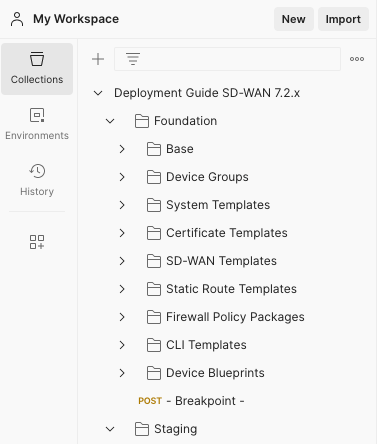The image size is (377, 444).
Task: Open the three-dots options menu
Action: click(357, 59)
